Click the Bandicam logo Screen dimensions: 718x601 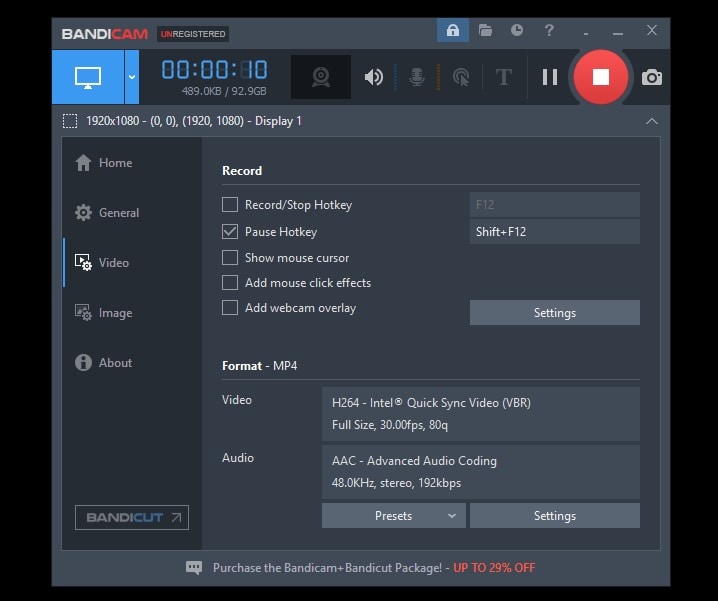pyautogui.click(x=105, y=34)
